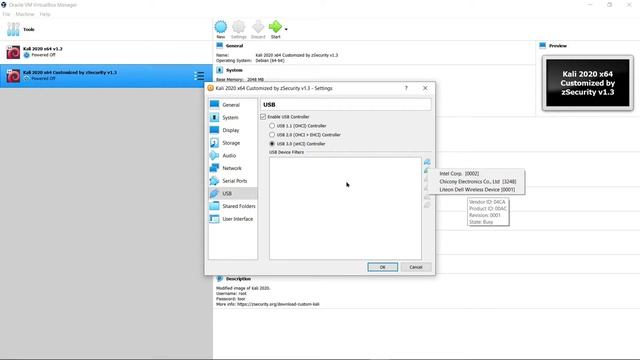640x360 pixels.
Task: Click the move USB filter up icon
Action: click(427, 197)
